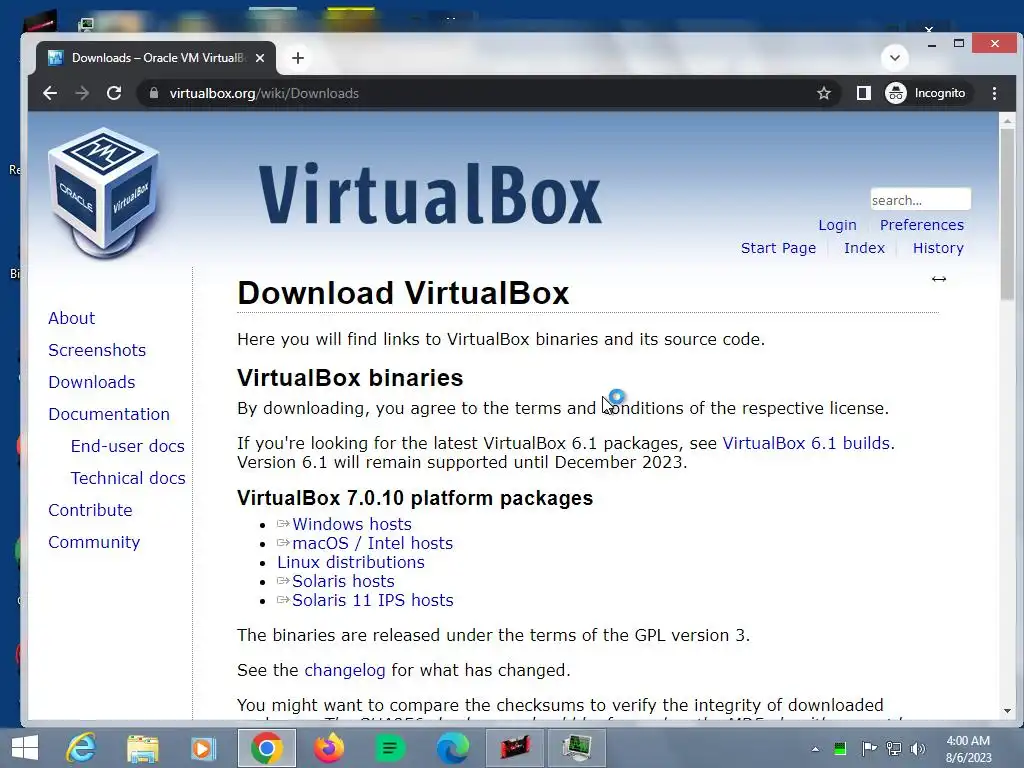Reload the VirtualBox downloads page
The image size is (1024, 768).
click(114, 93)
